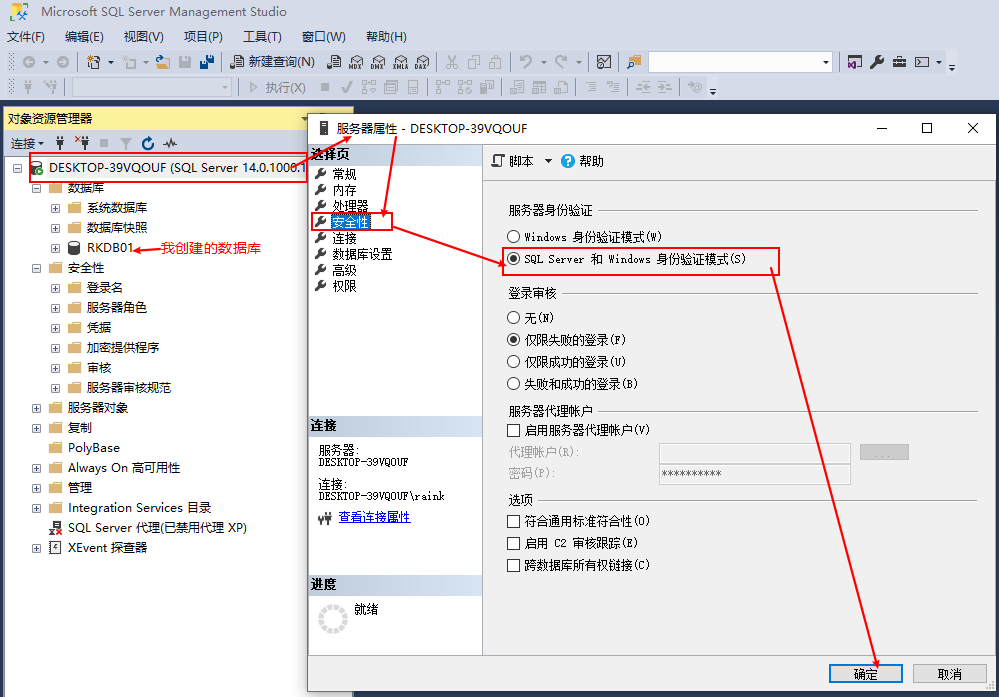Enable 启用服务器代理帐户 checkbox
Viewport: 999px width, 697px height.
click(x=514, y=430)
